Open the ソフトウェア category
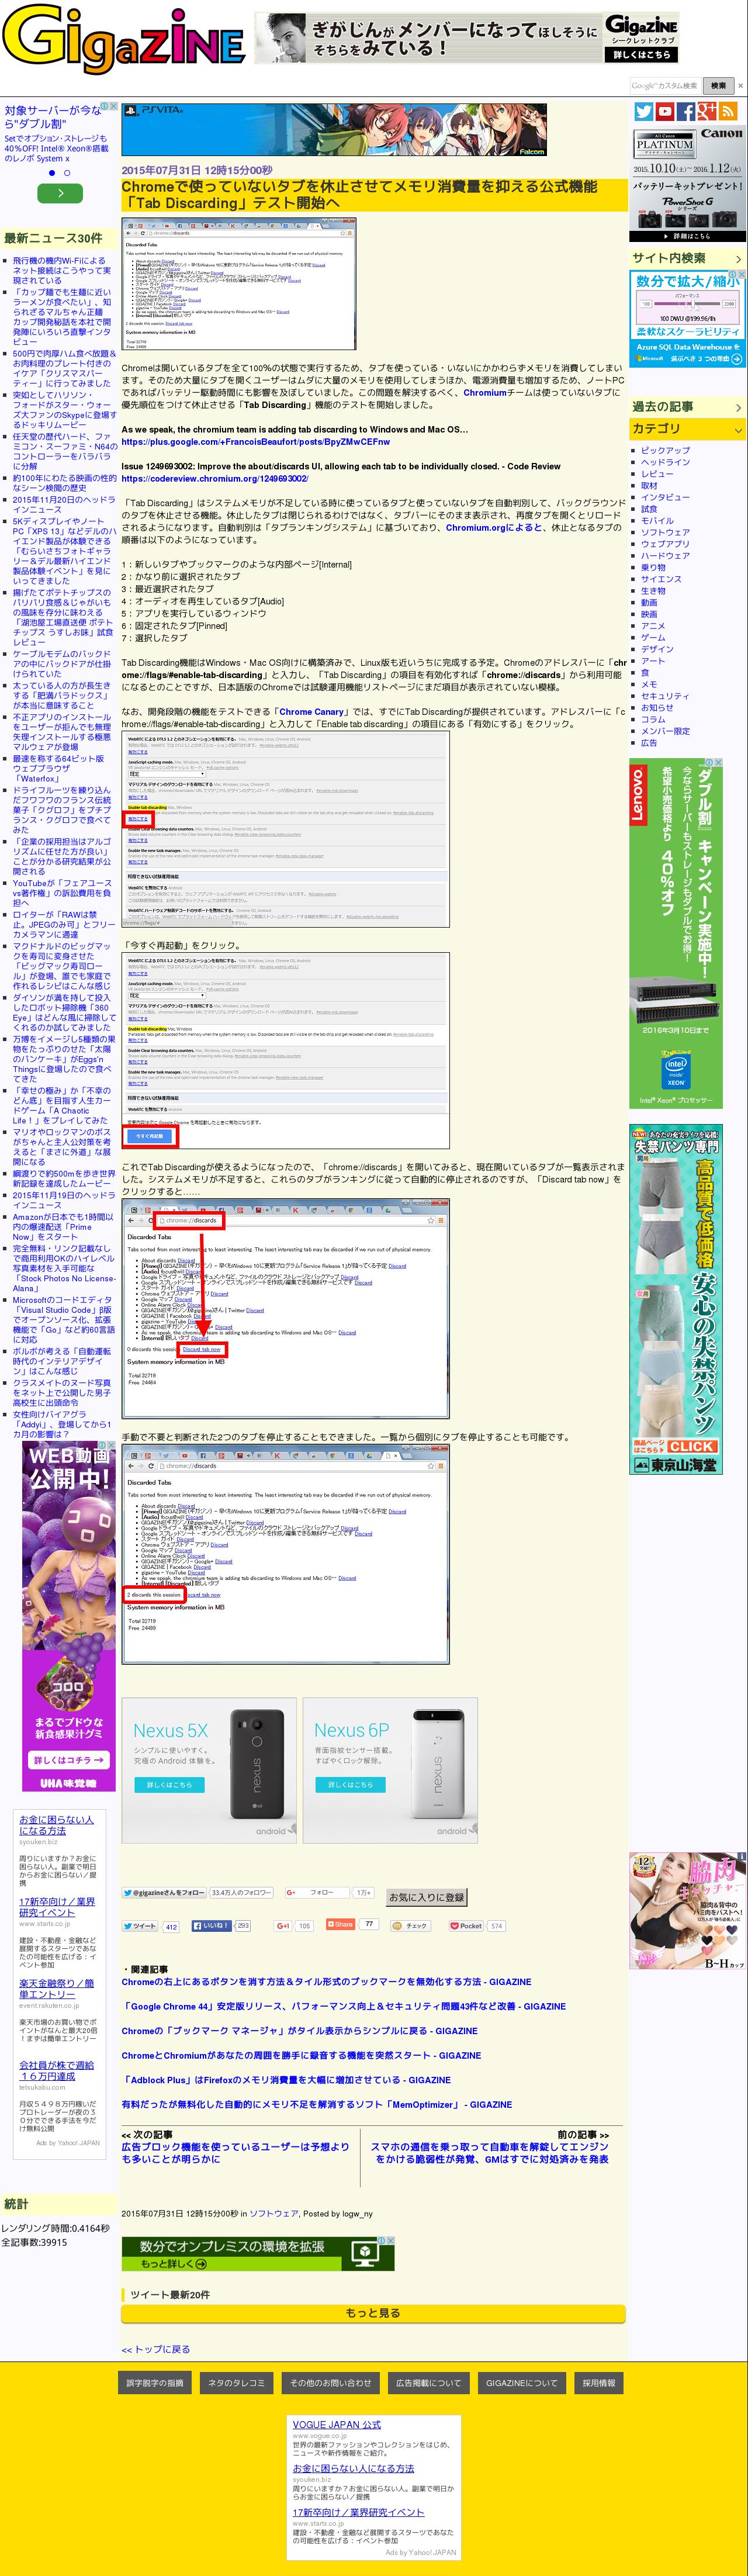Viewport: 748px width, 2576px height. pyautogui.click(x=665, y=532)
